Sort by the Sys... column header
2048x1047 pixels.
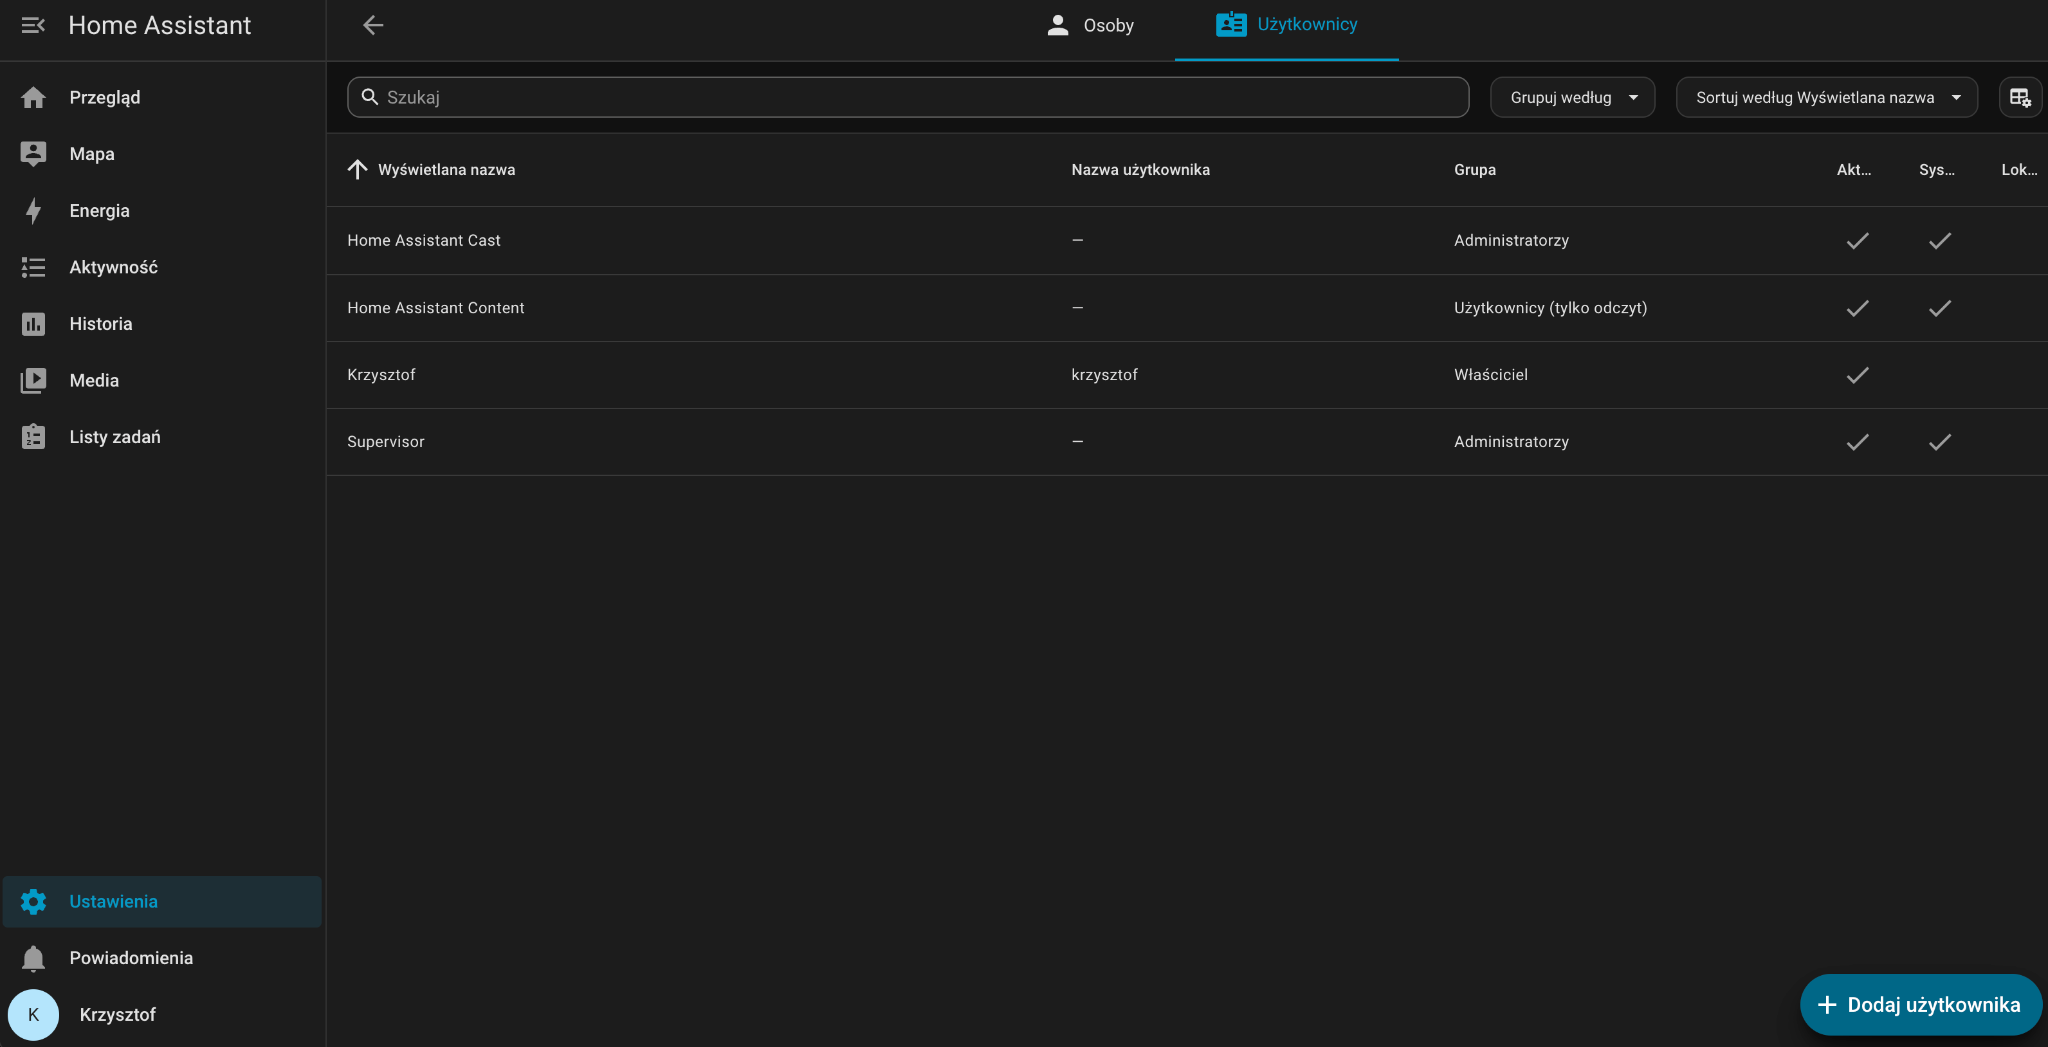(x=1937, y=170)
